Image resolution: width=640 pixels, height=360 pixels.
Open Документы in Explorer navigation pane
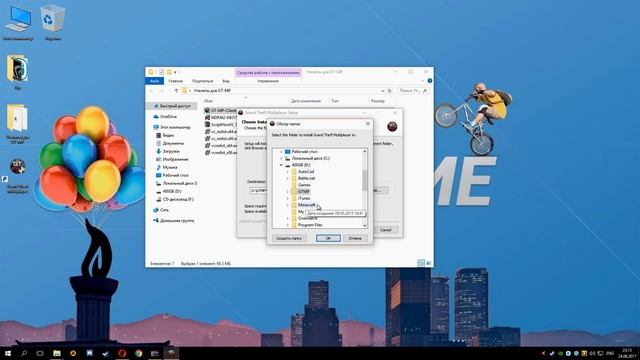170,143
